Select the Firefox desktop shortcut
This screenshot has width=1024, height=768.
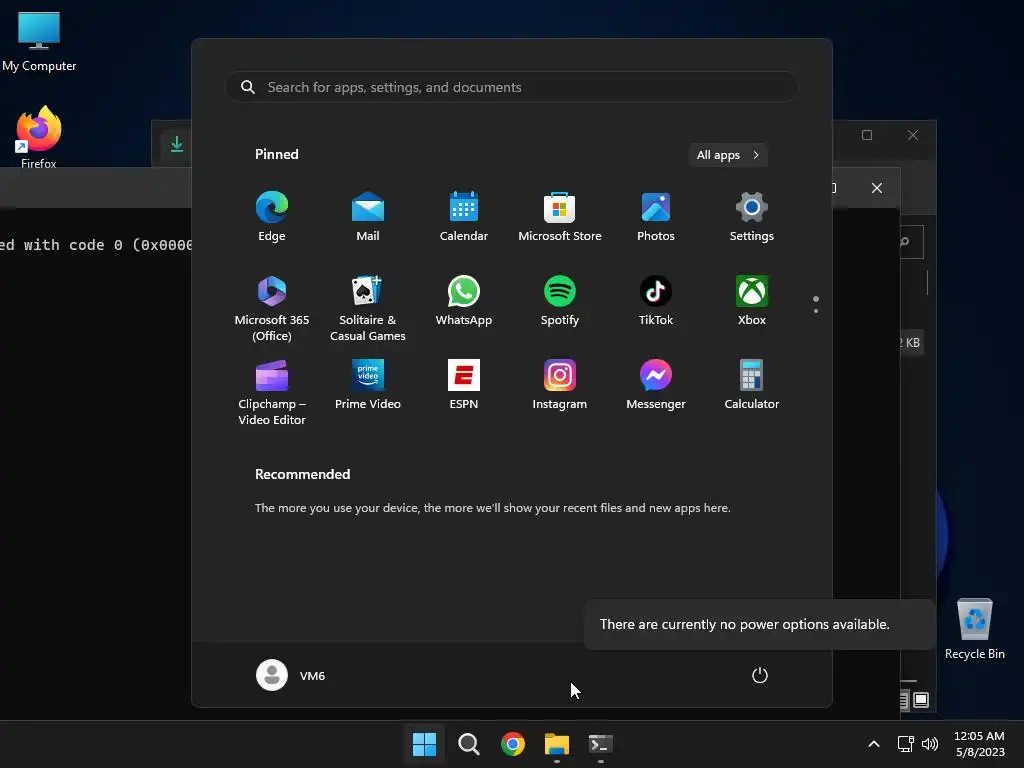click(39, 137)
